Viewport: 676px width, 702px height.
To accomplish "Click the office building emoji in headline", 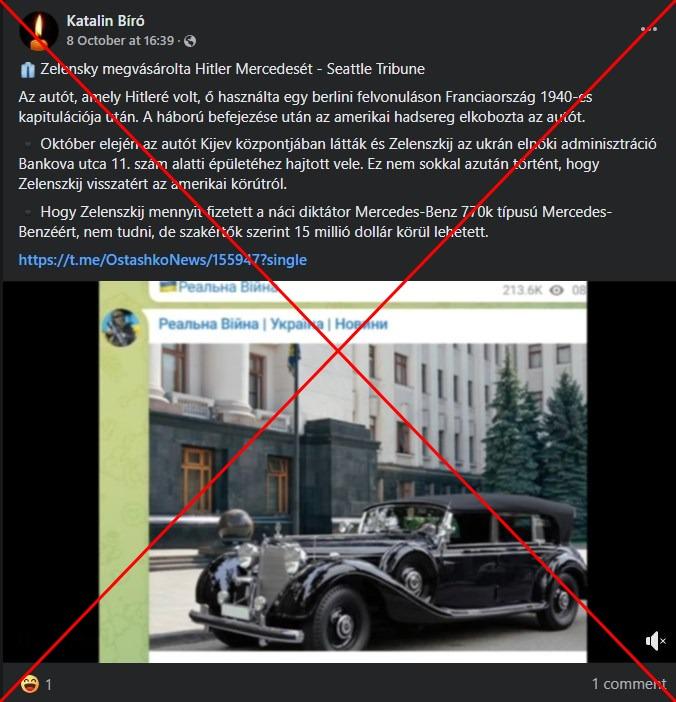I will point(27,70).
